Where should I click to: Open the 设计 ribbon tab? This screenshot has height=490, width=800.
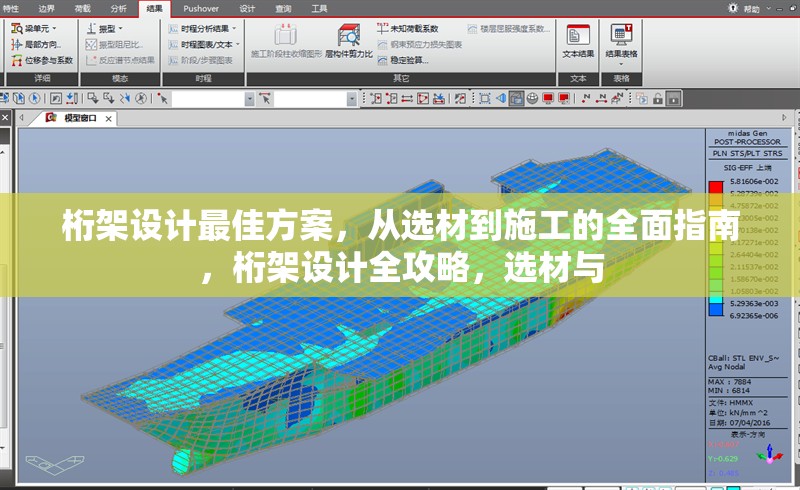[247, 7]
